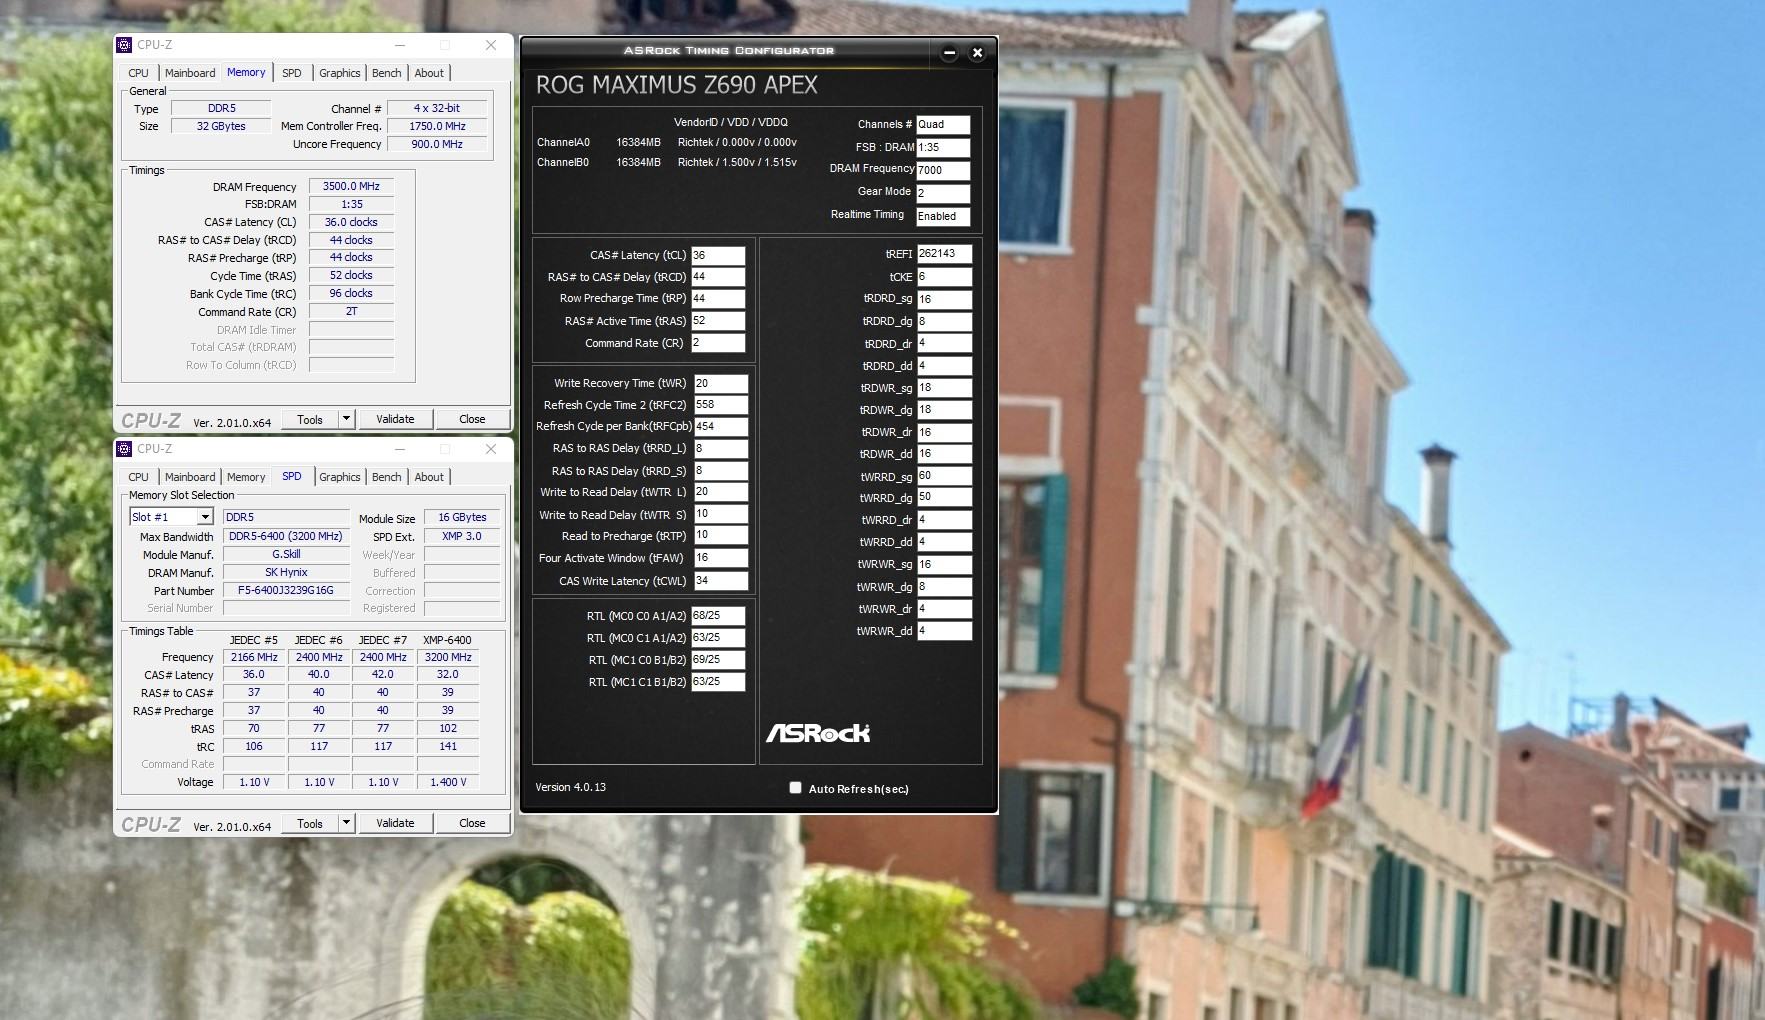This screenshot has width=1765, height=1020.
Task: Open the About tab in the lower CPU-Z window
Action: [x=429, y=477]
